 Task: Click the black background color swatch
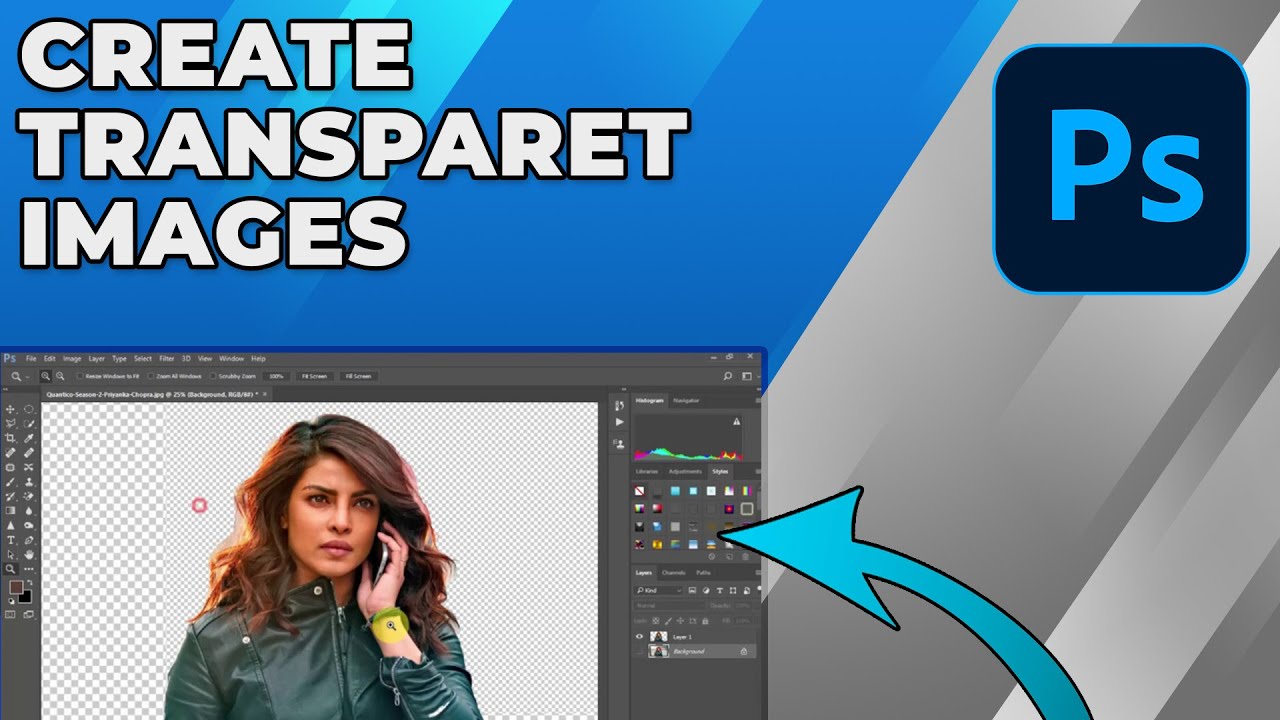tap(25, 596)
